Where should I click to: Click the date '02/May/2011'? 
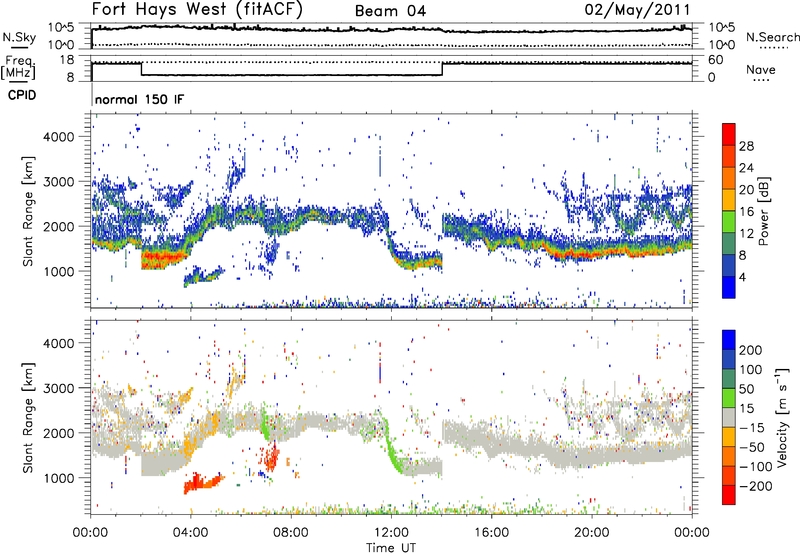point(637,9)
